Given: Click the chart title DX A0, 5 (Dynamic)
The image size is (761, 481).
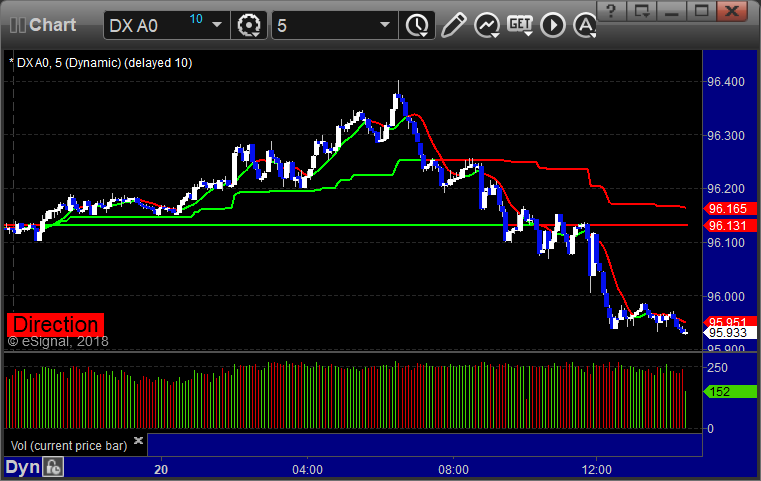Looking at the screenshot, I should pos(69,63).
